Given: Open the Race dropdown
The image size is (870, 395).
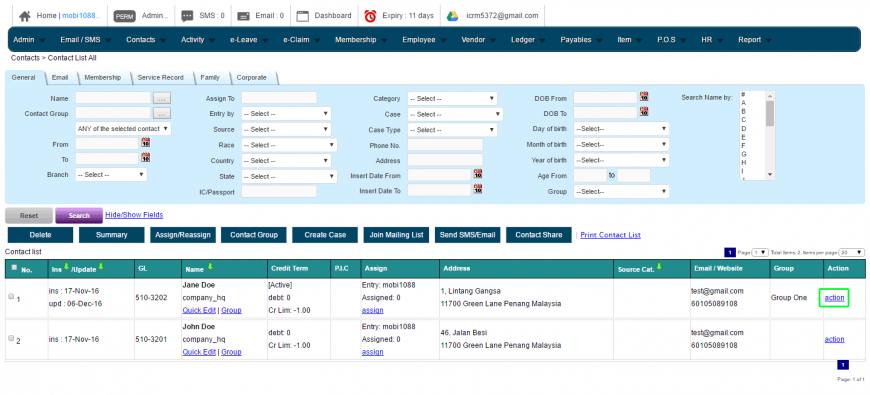Looking at the screenshot, I should (289, 145).
